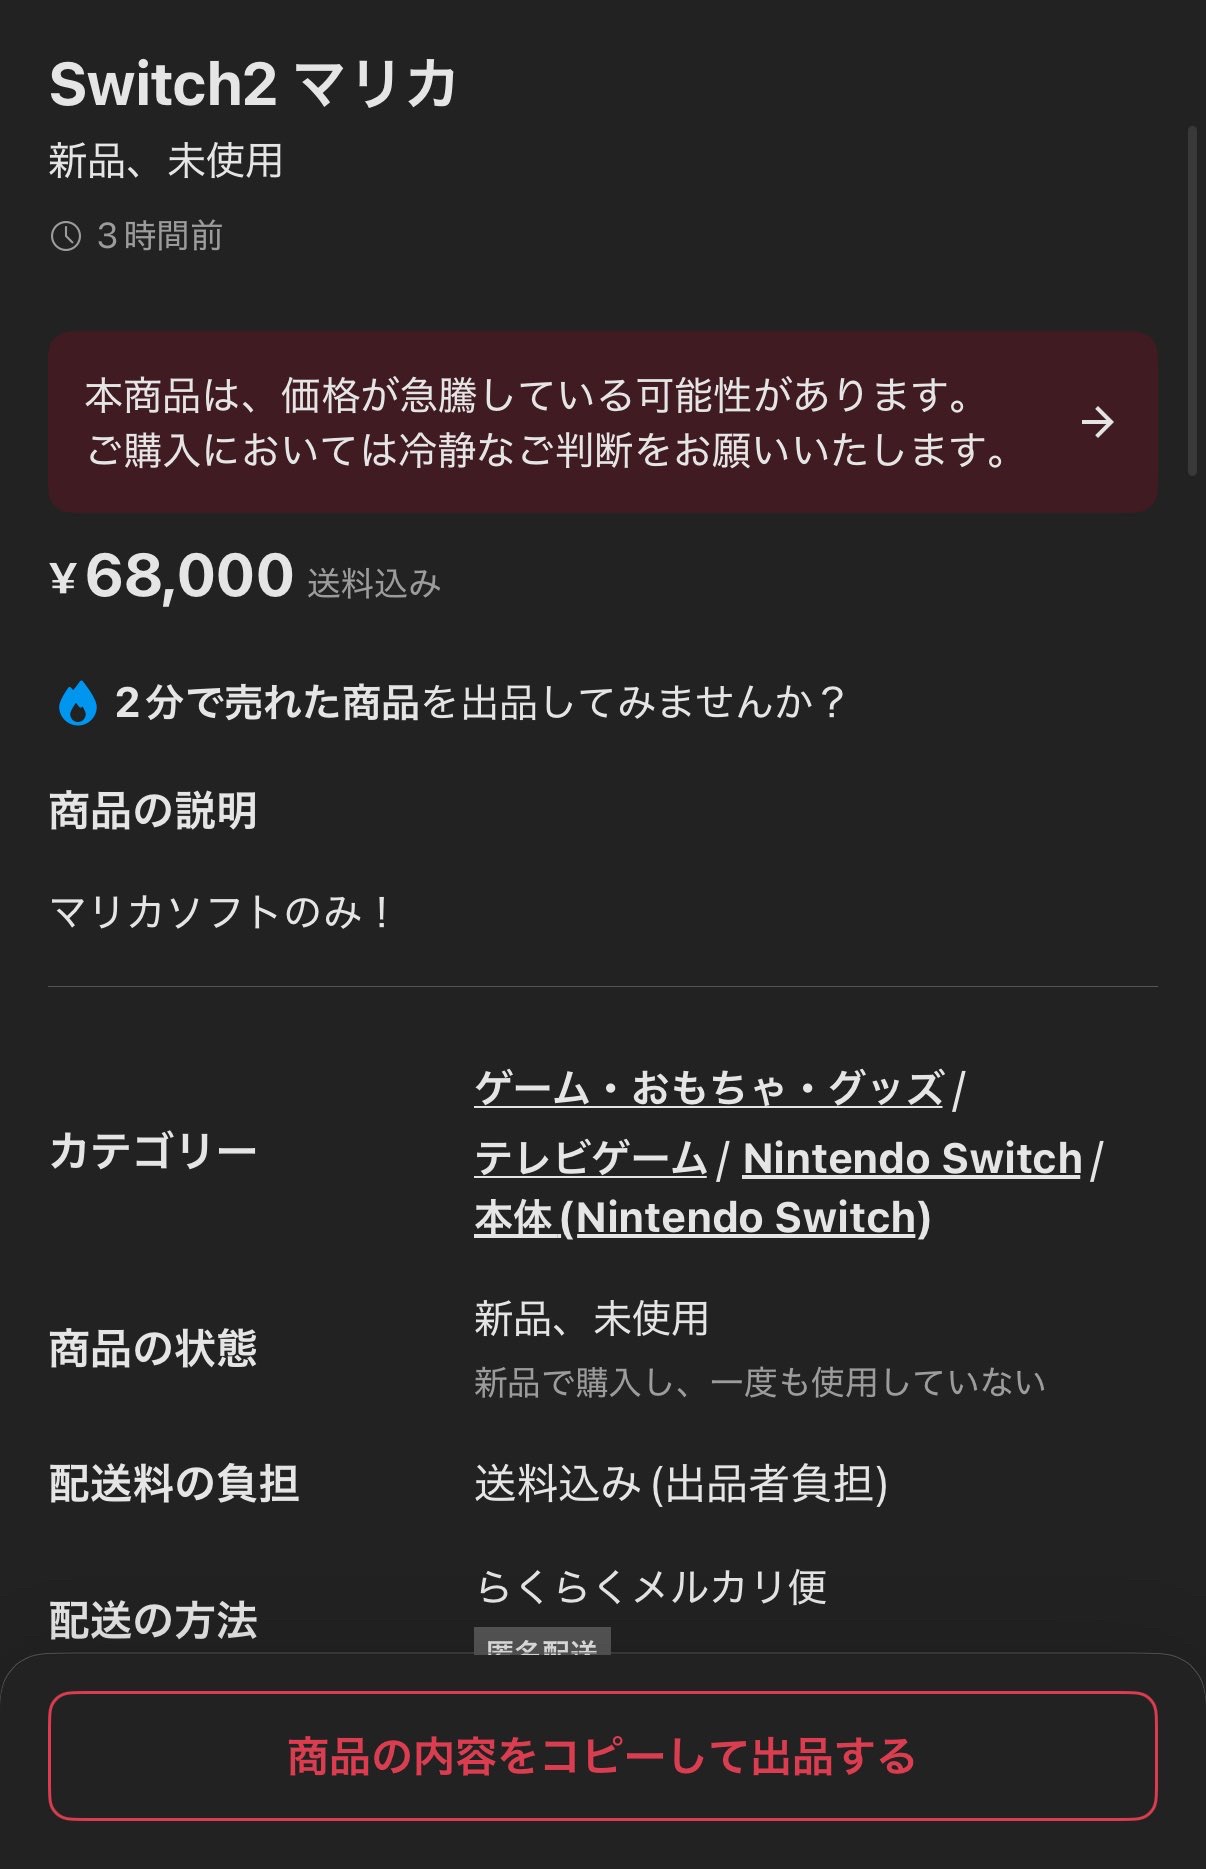
Task: Click the vertical scrollbar on the right edge
Action: 1191,300
